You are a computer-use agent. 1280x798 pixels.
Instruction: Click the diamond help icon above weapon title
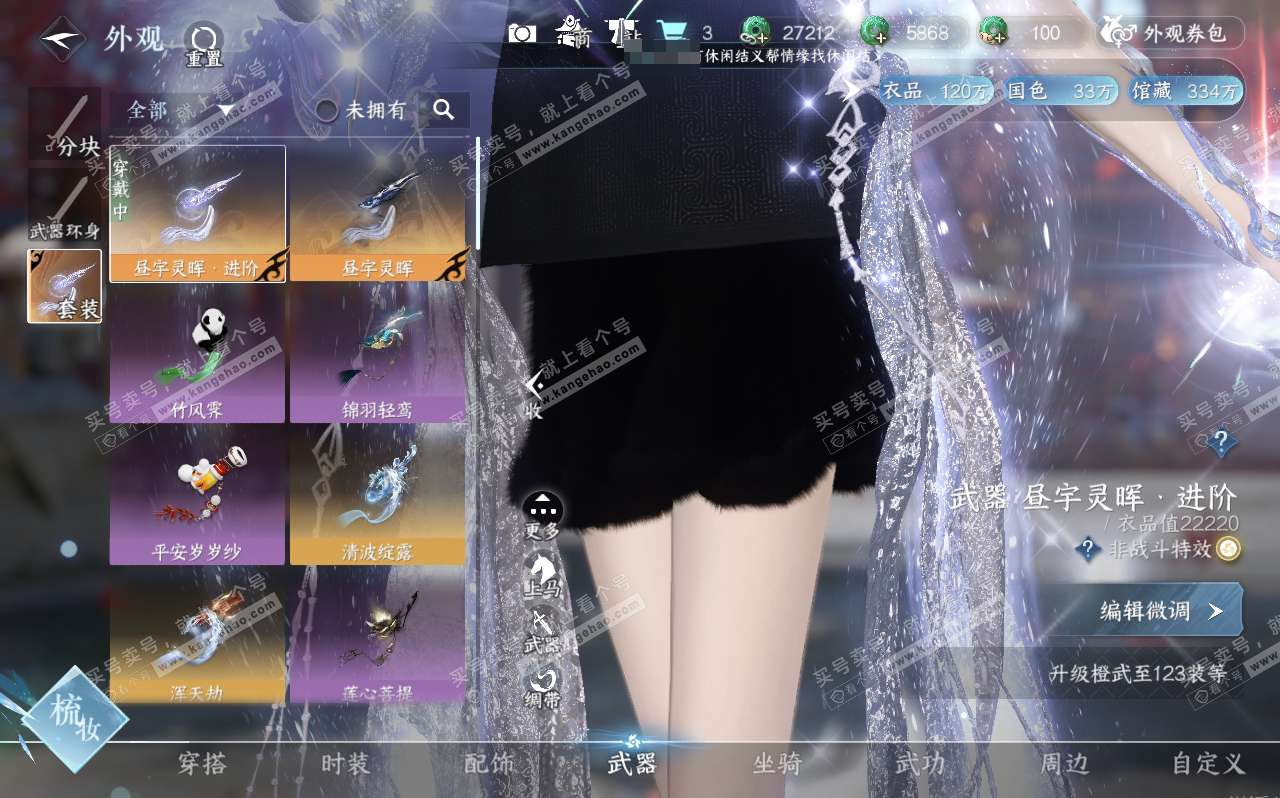coord(1219,441)
